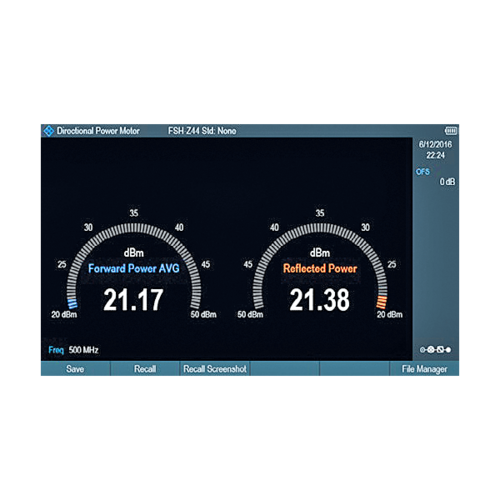
Task: Click the 22:24 clock time
Action: pos(435,155)
